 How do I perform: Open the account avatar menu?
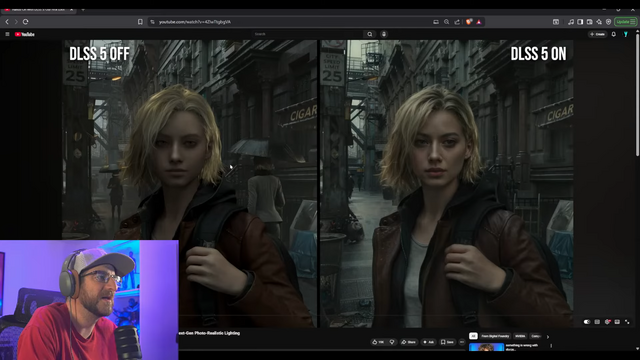pos(626,34)
